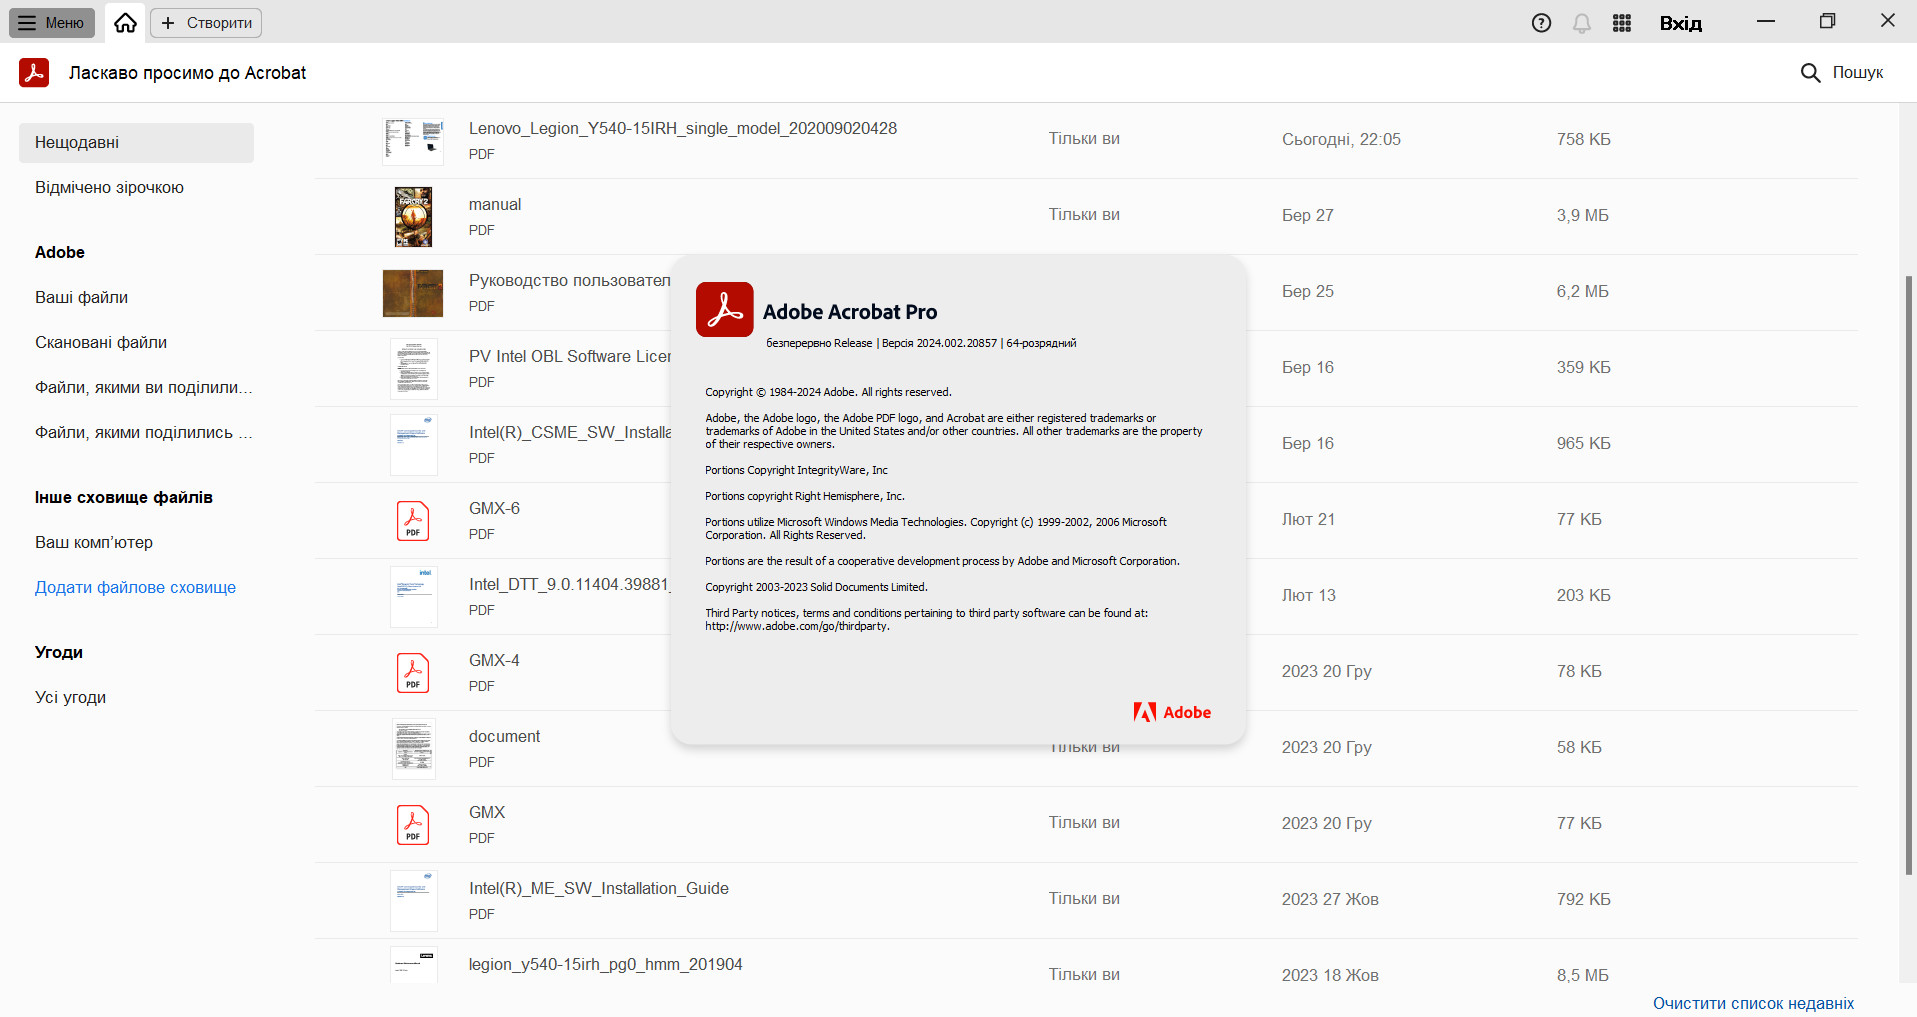
Task: Open the Intel_DTT_9.0 file thumbnail
Action: coord(413,597)
